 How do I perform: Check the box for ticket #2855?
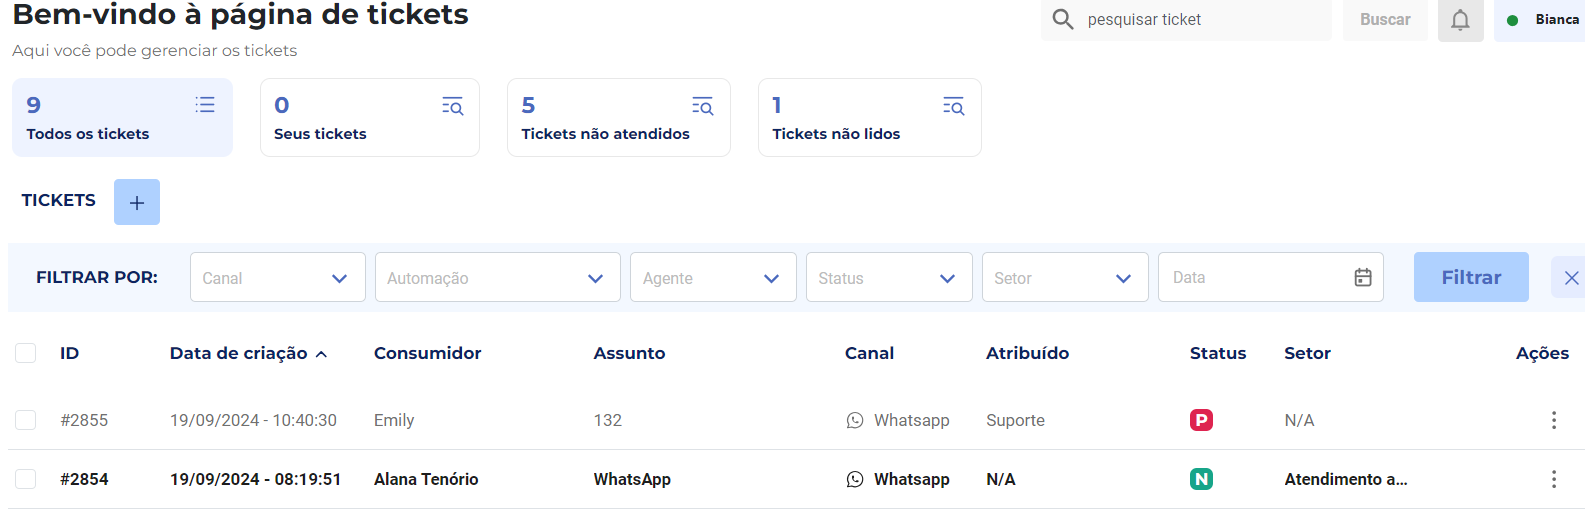26,420
